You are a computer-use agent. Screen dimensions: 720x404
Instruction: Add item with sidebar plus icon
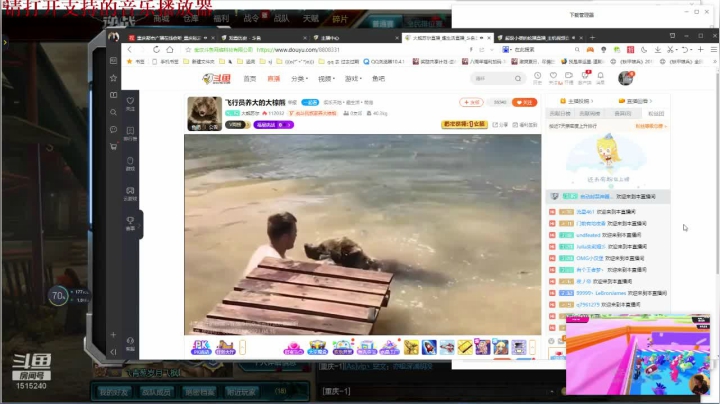[113, 335]
